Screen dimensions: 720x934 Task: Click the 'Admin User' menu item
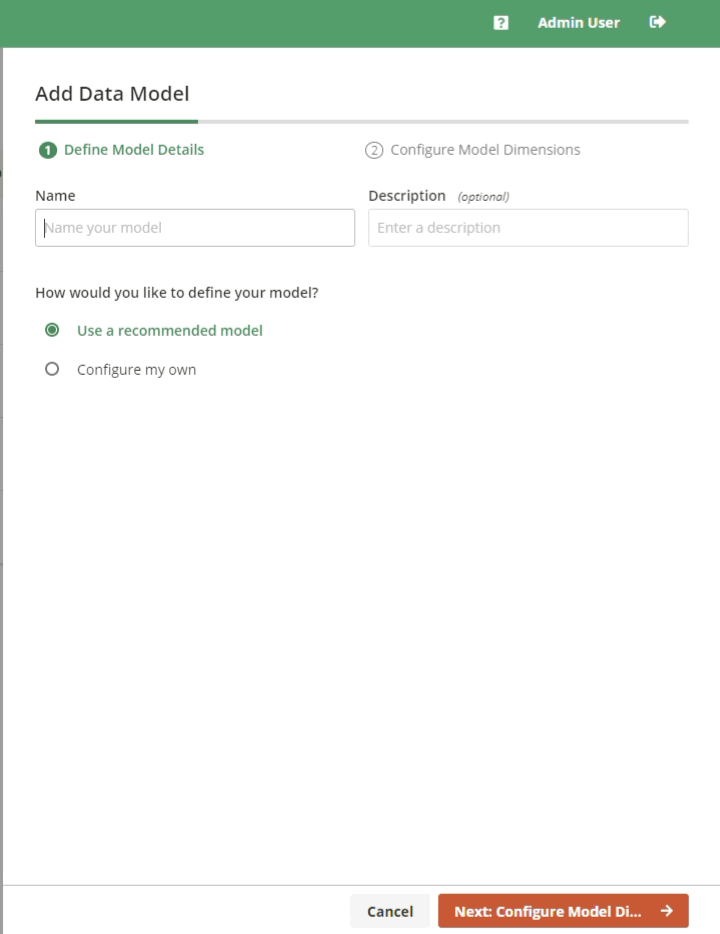(x=578, y=22)
